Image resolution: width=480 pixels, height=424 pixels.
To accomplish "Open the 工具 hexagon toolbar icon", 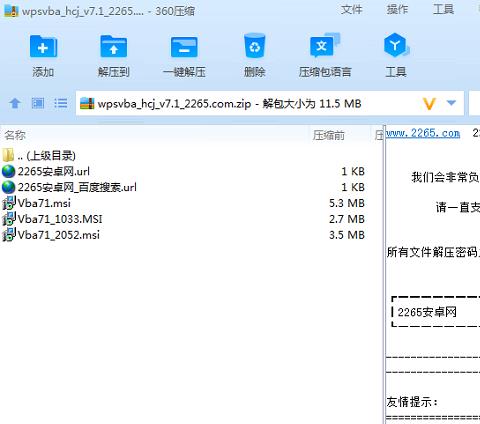I will pyautogui.click(x=396, y=45).
